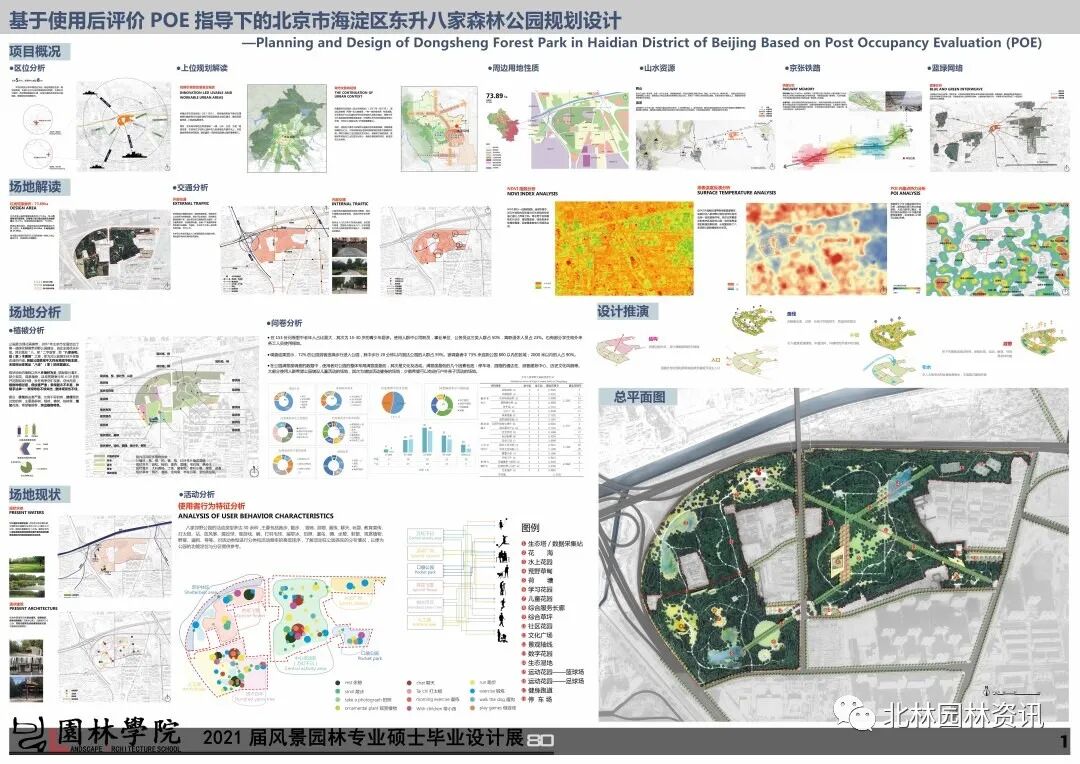Click the orange-blue pie chart
The image size is (1080, 764).
tap(393, 402)
